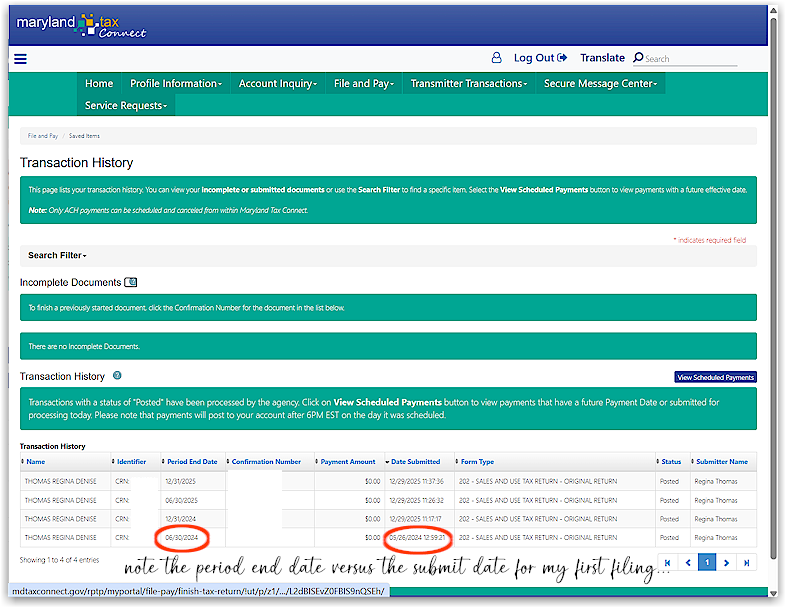Sort table by Period End Date
The image size is (786, 608).
click(x=191, y=462)
